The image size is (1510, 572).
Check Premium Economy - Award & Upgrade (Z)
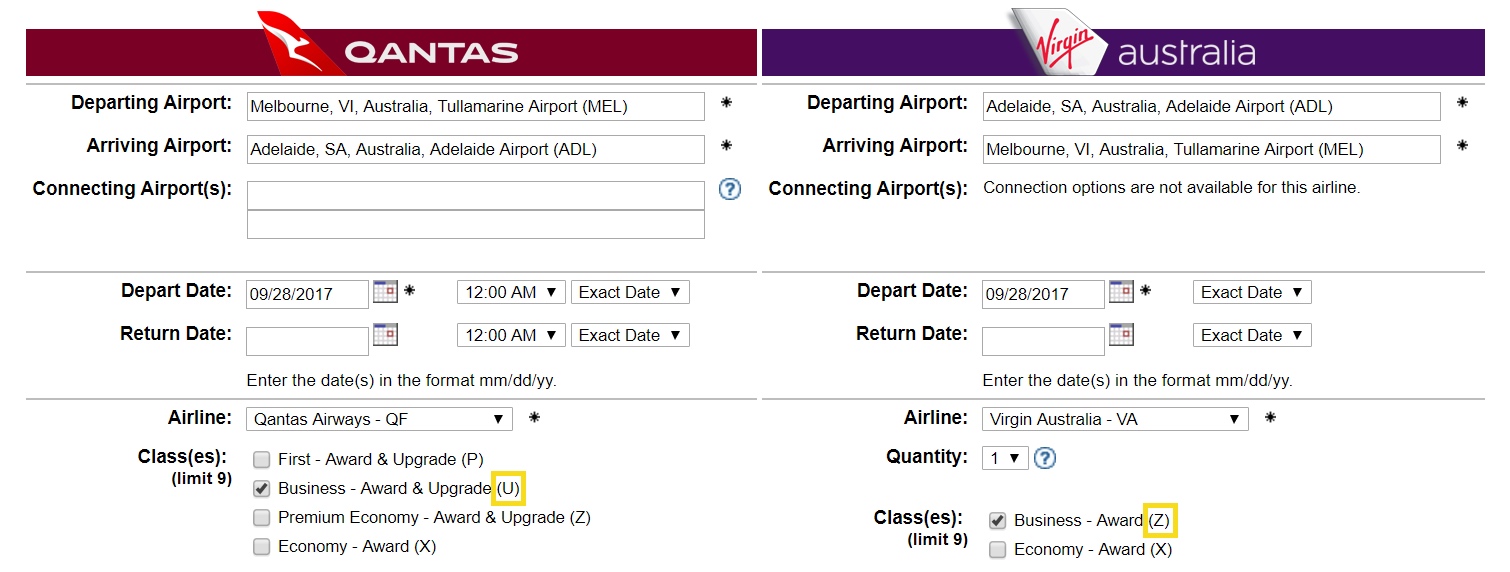point(261,518)
